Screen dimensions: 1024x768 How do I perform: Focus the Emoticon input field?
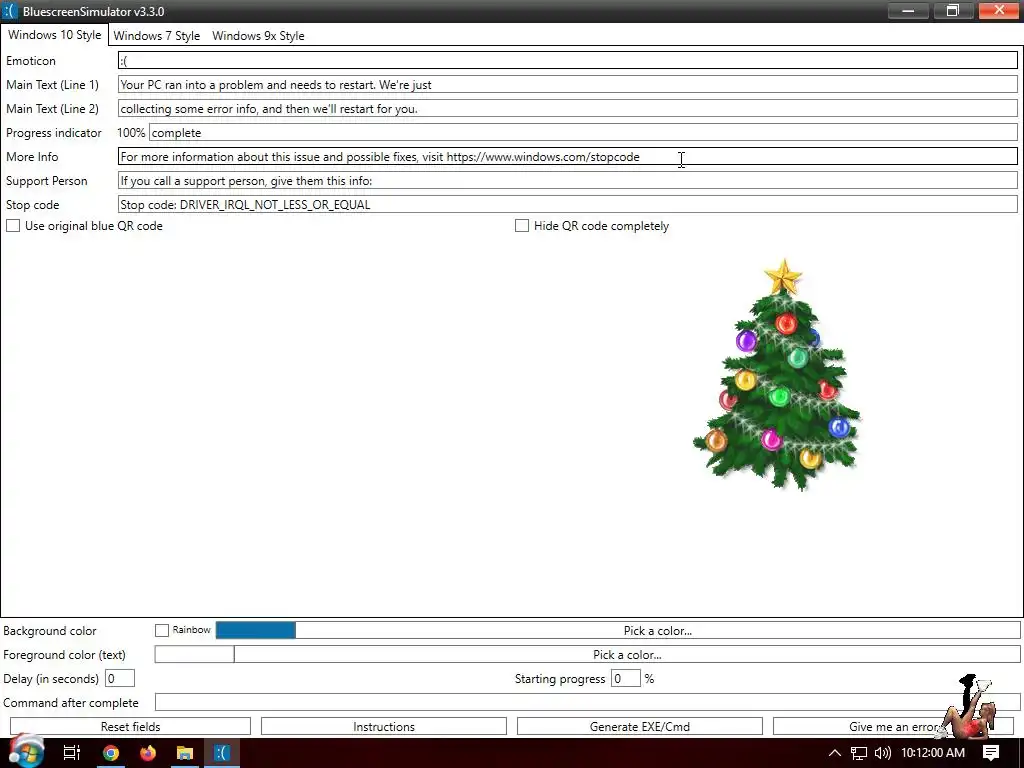point(568,61)
